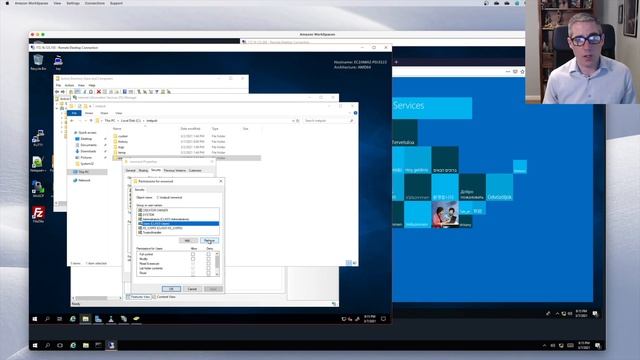
Task: Click OK in Permissions dialog
Action: click(x=171, y=289)
